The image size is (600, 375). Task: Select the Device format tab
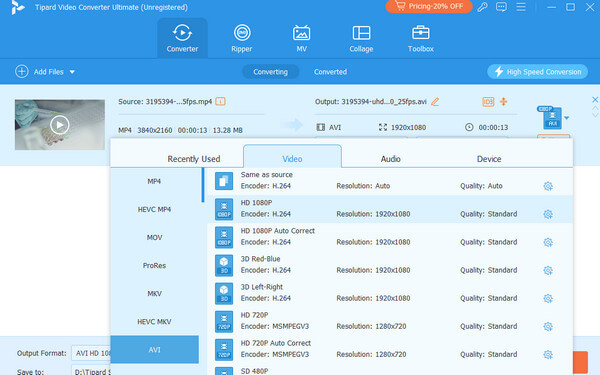click(489, 159)
